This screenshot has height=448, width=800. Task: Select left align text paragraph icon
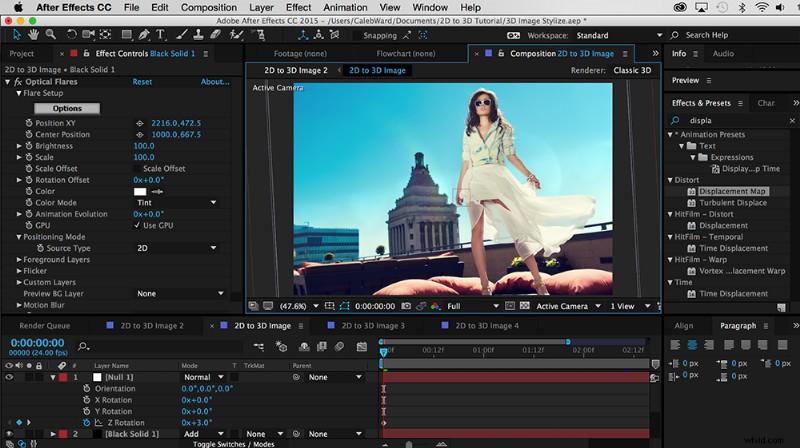(x=675, y=345)
